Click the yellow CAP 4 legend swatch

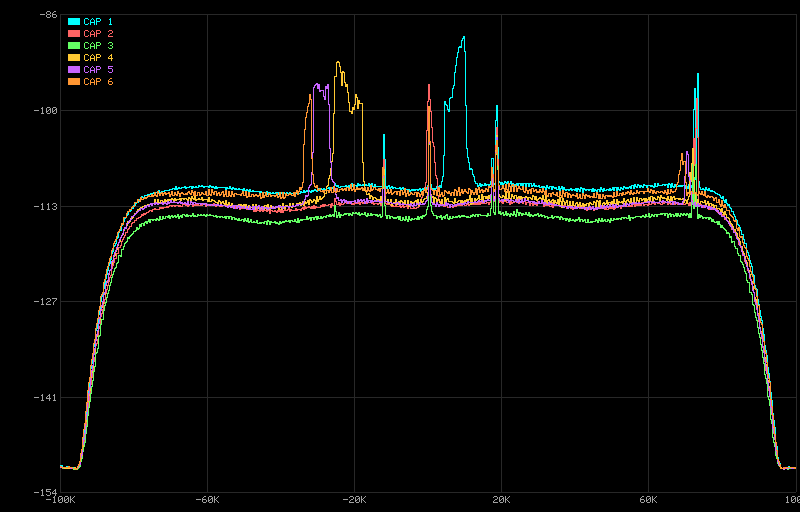[x=74, y=58]
